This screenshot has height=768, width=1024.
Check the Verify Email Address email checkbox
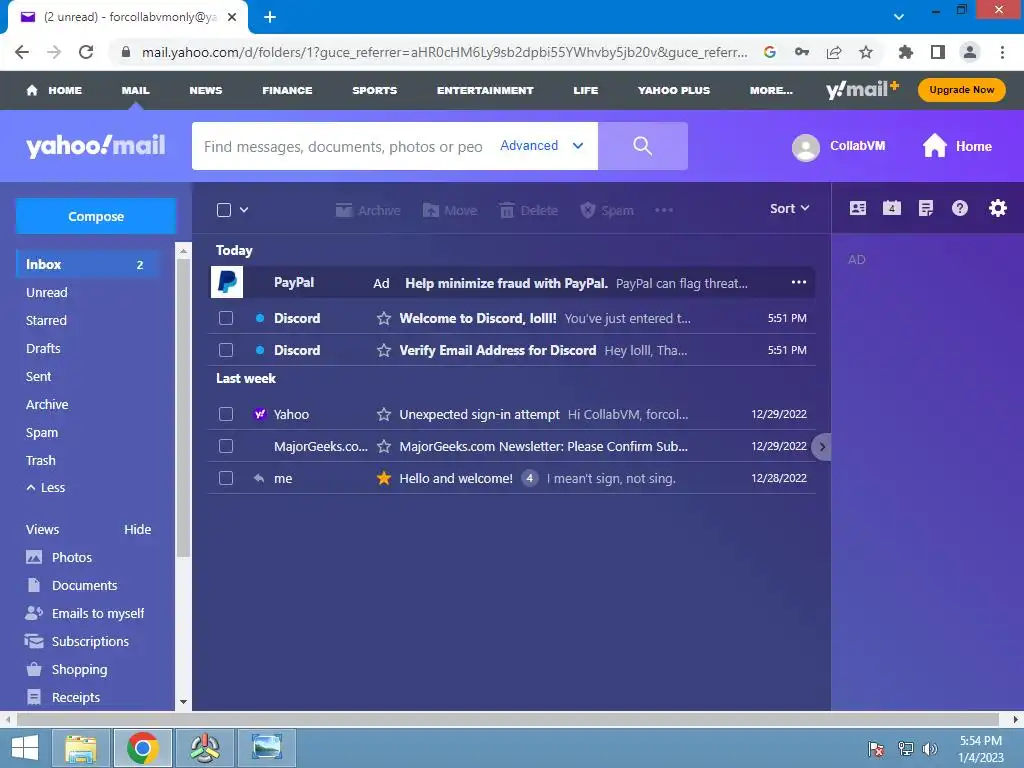click(x=226, y=350)
